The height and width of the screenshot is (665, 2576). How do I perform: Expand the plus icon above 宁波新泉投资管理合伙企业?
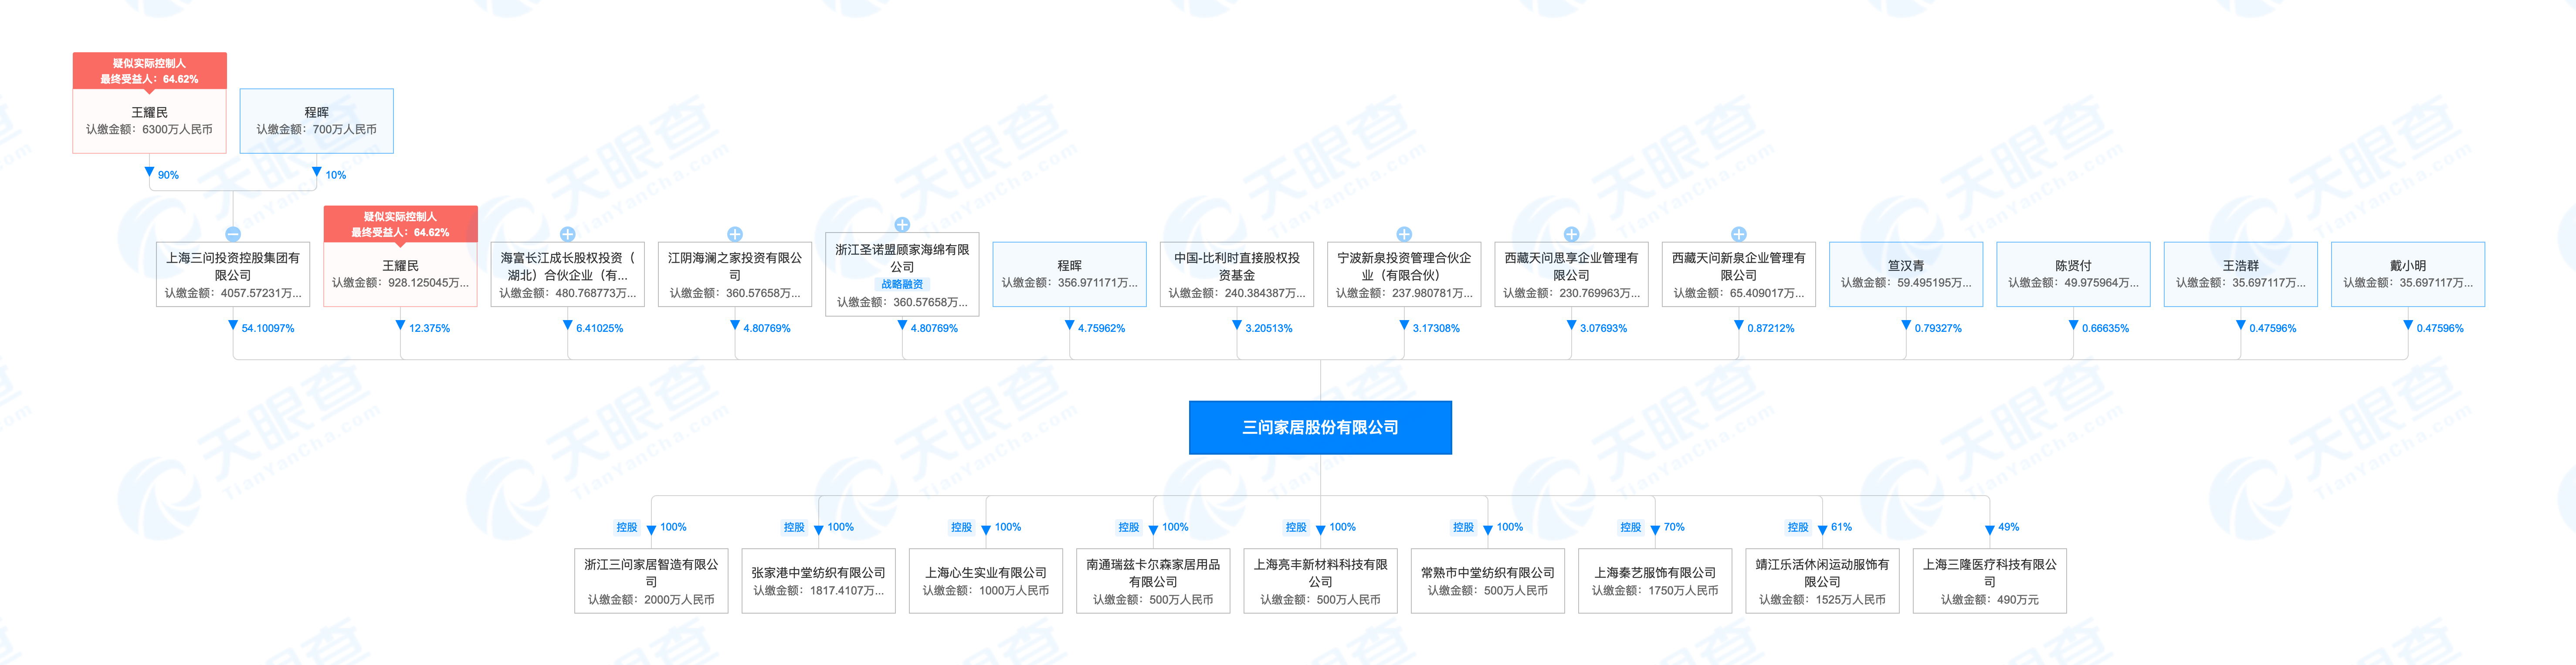[1404, 234]
